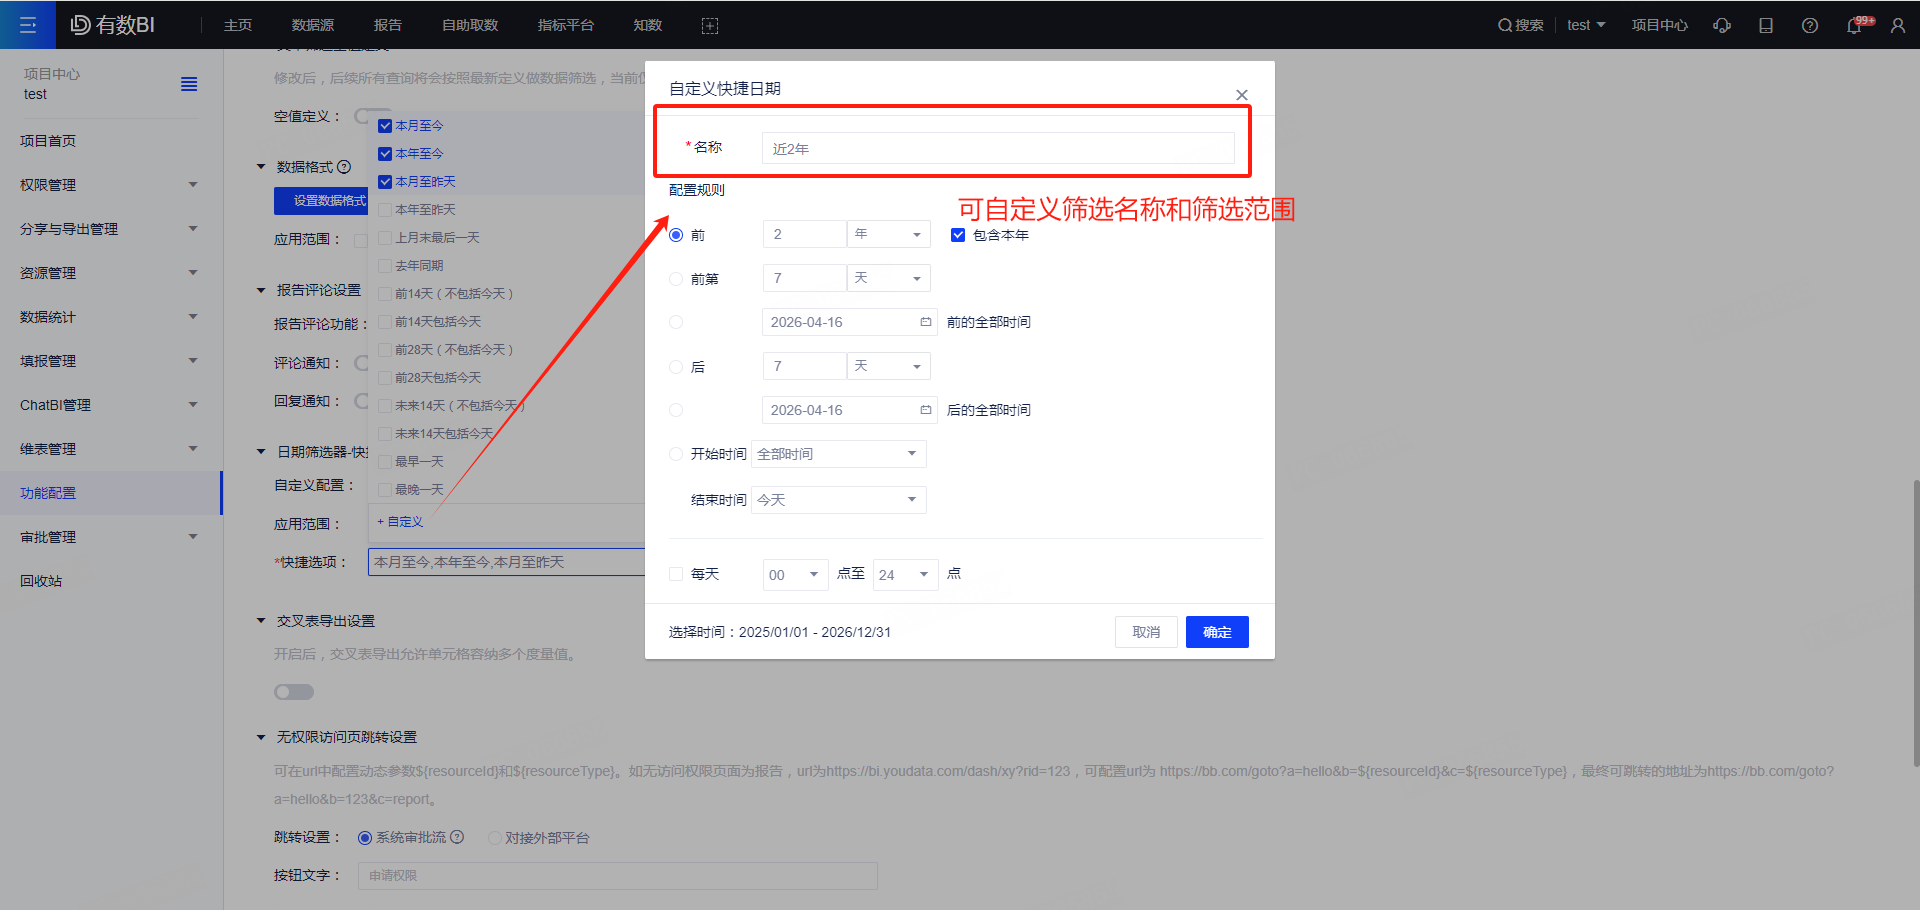The width and height of the screenshot is (1920, 910).
Task: Open the 开始时间 全部时间 dropdown
Action: click(x=839, y=454)
